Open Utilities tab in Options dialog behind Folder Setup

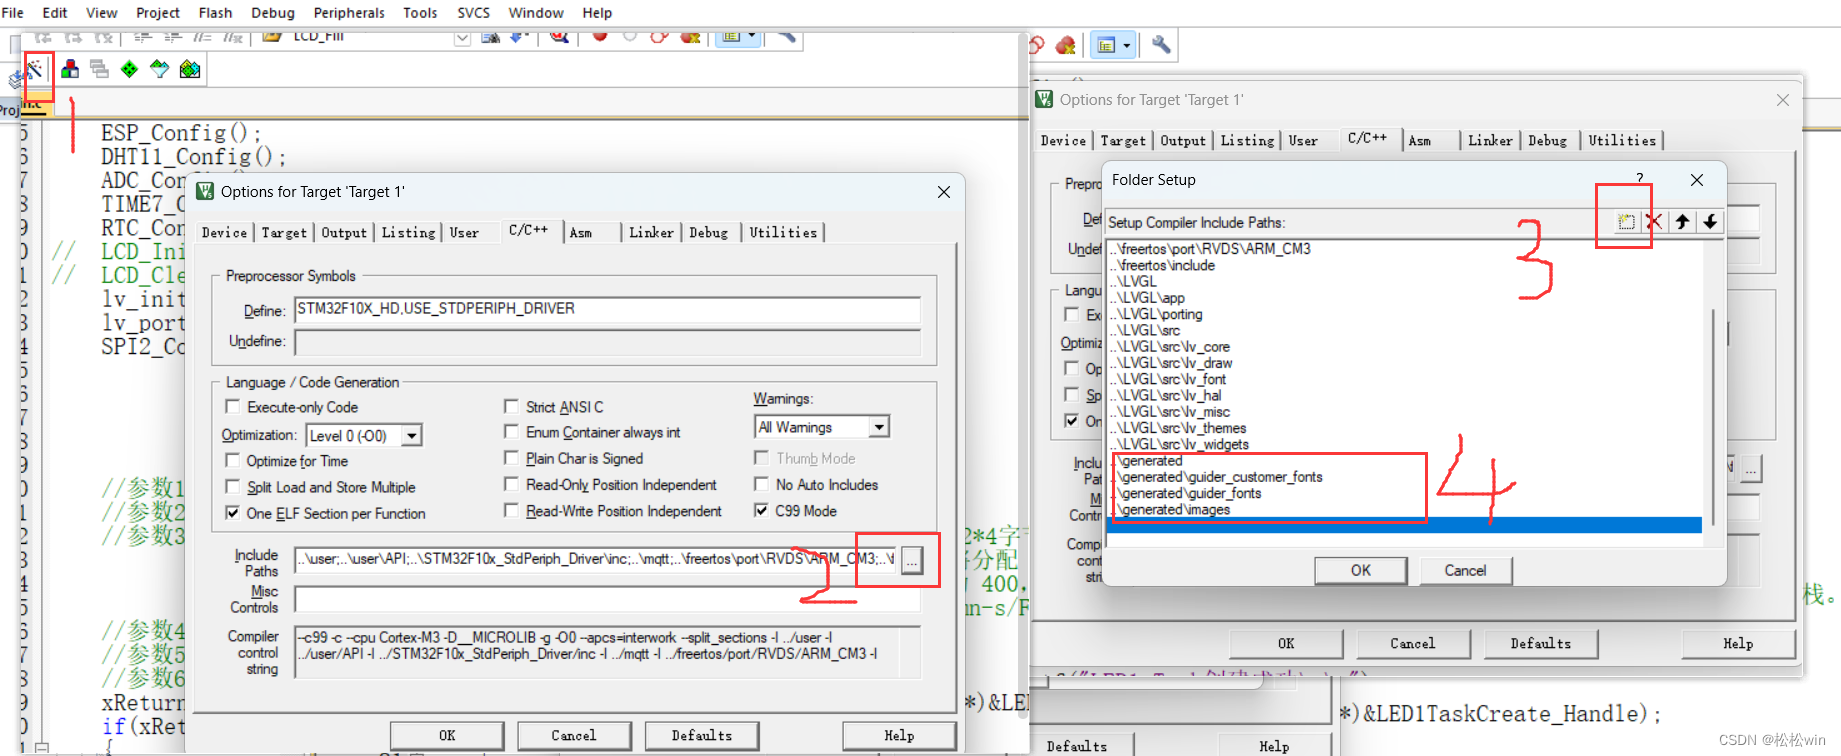coord(1622,141)
